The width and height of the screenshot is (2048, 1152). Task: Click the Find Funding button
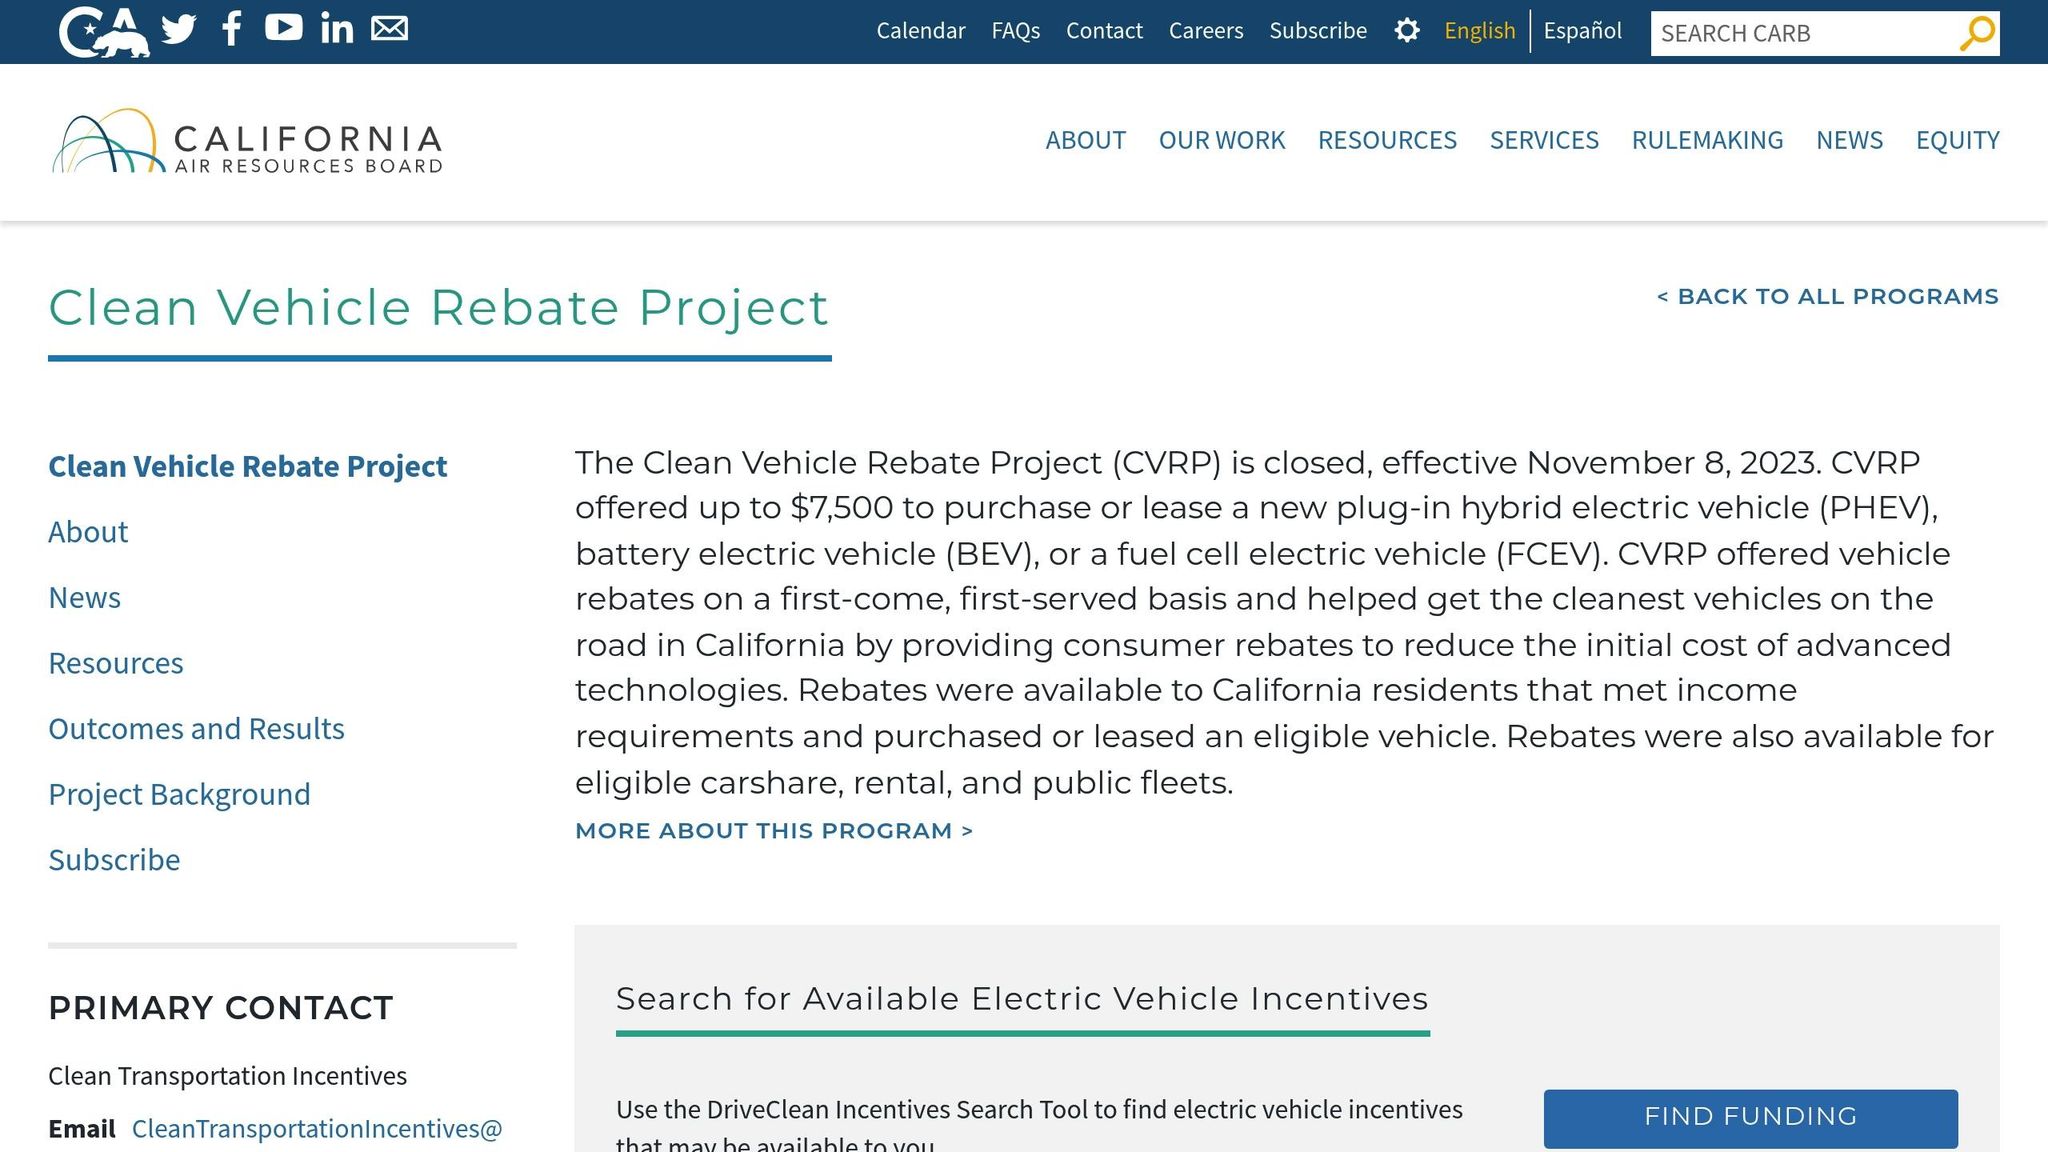(x=1751, y=1118)
